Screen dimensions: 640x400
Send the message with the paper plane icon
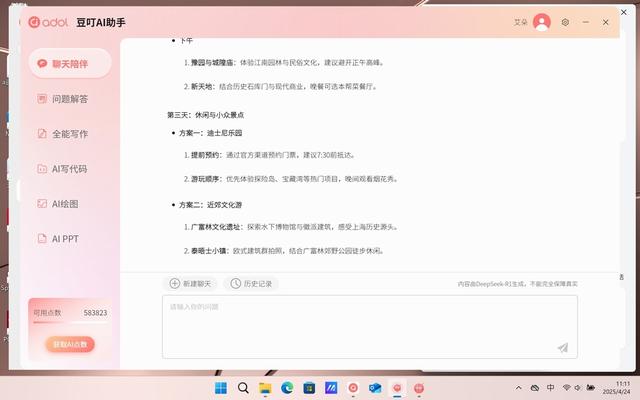[x=563, y=347]
